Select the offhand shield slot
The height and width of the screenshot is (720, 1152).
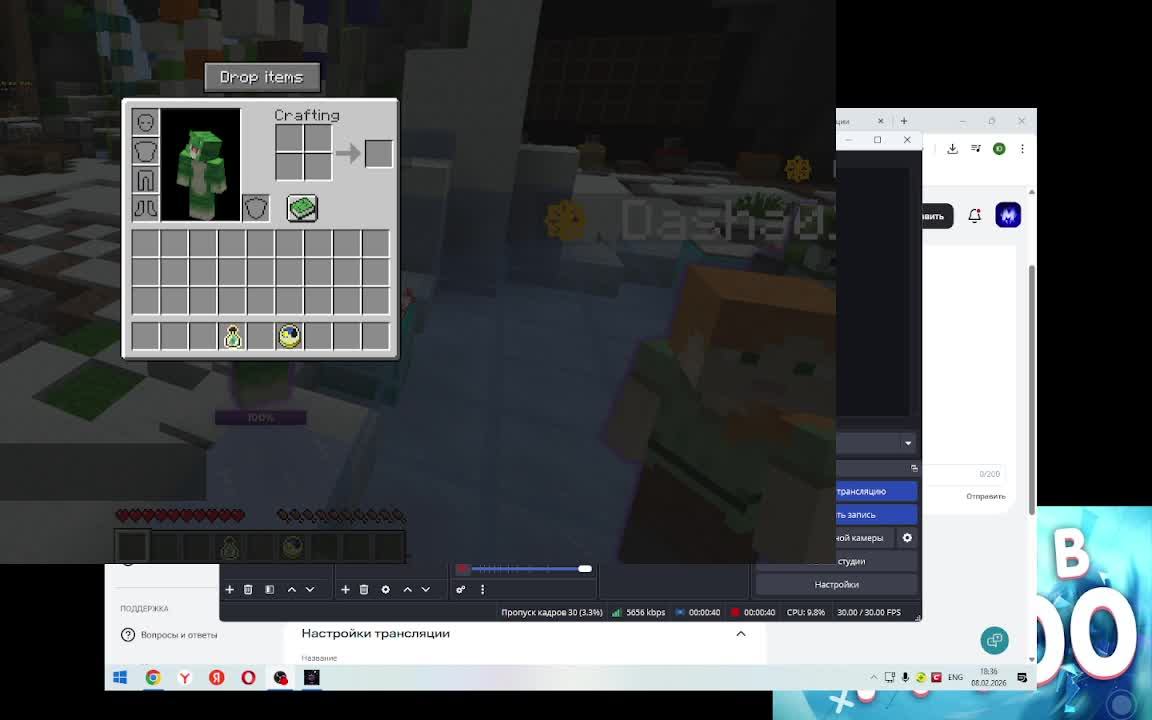point(256,209)
